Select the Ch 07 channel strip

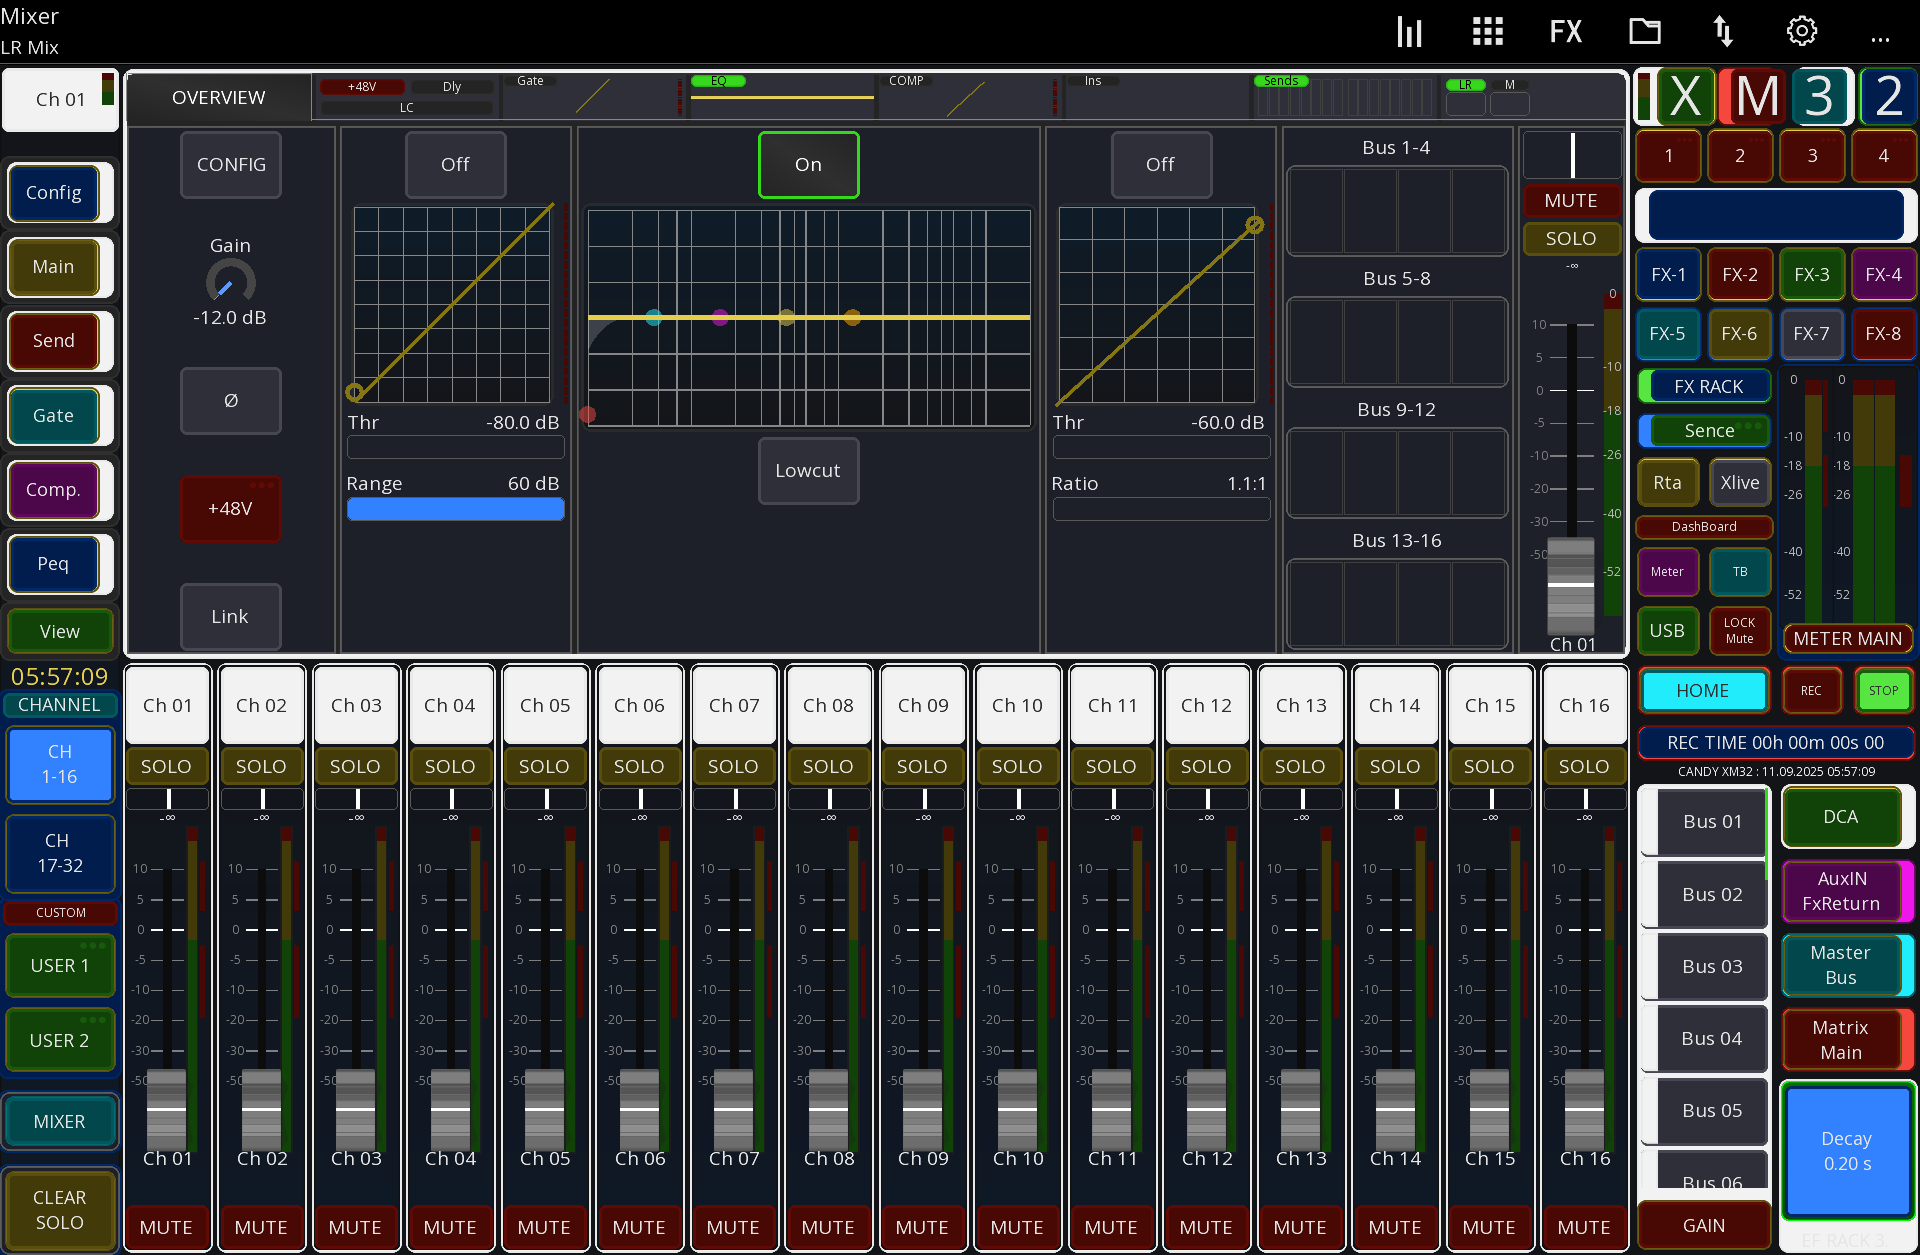(733, 705)
